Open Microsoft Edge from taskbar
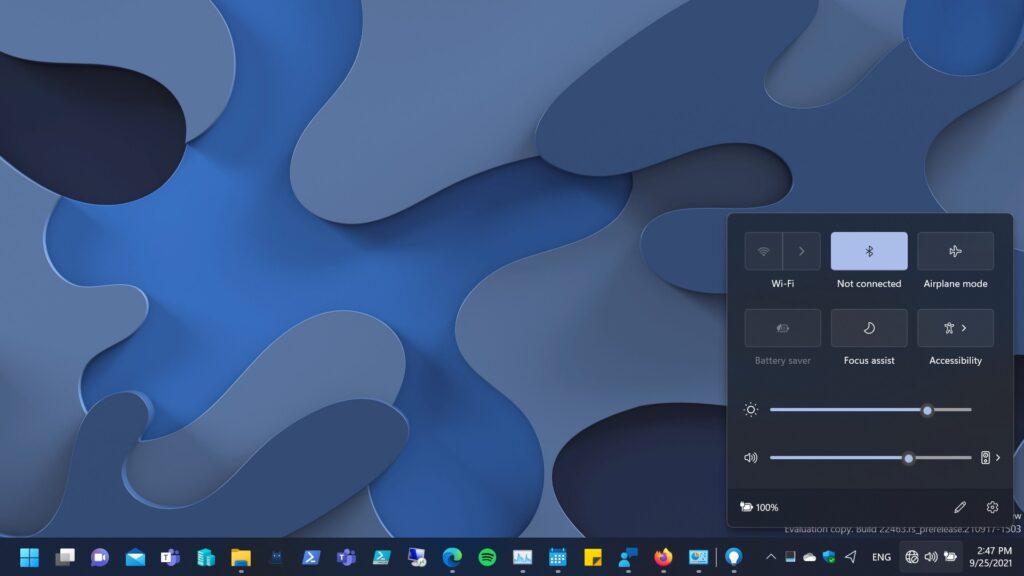Image resolution: width=1024 pixels, height=576 pixels. coord(452,557)
